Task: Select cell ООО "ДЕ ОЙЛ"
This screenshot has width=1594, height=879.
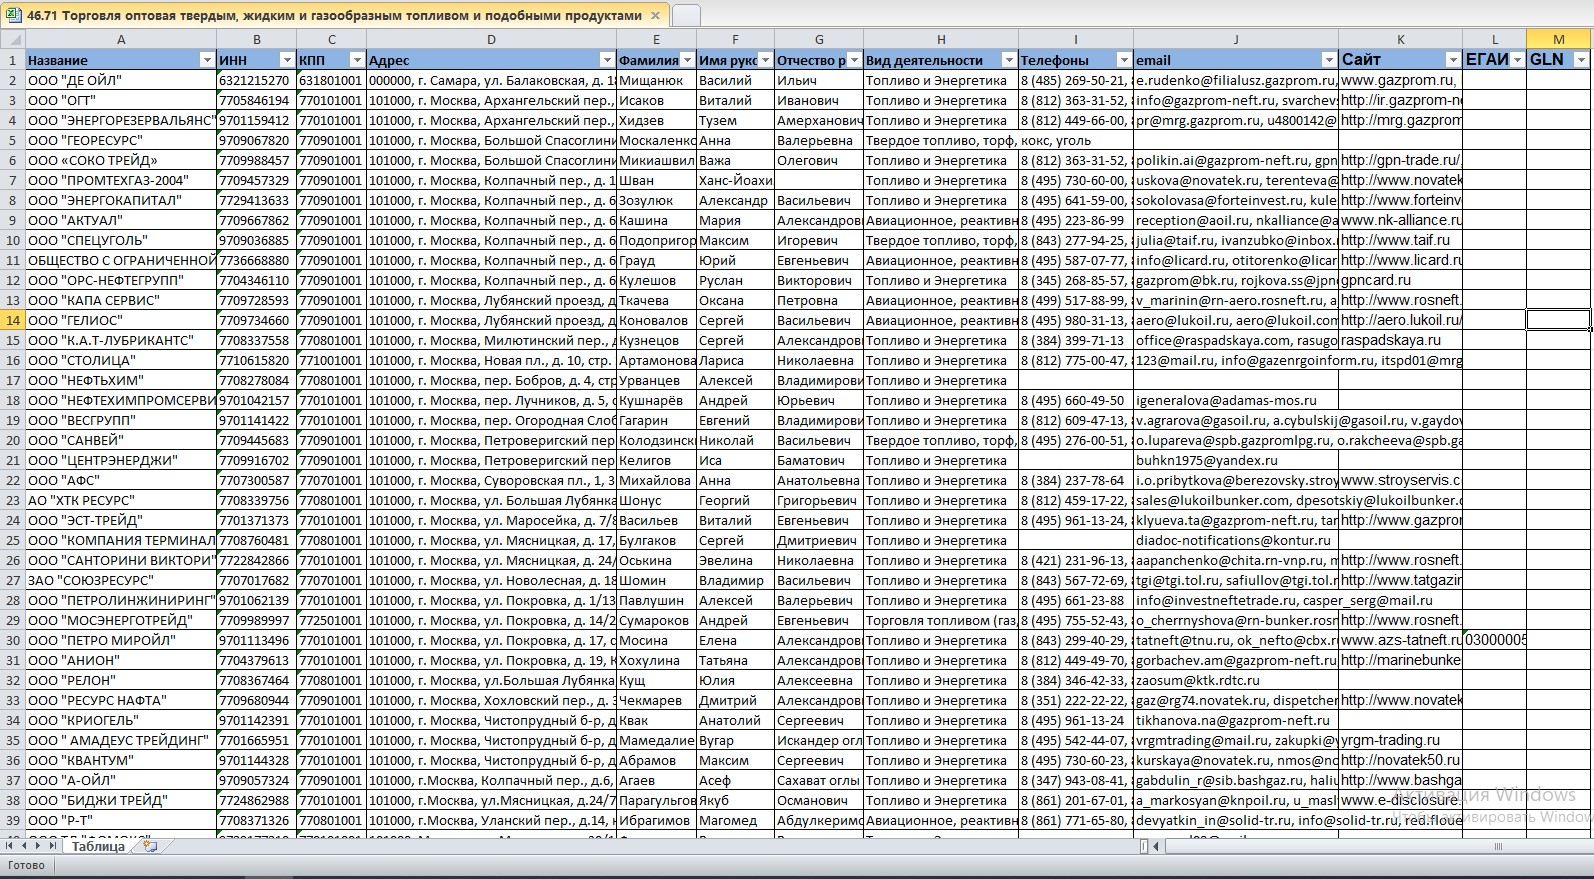Action: tap(121, 80)
